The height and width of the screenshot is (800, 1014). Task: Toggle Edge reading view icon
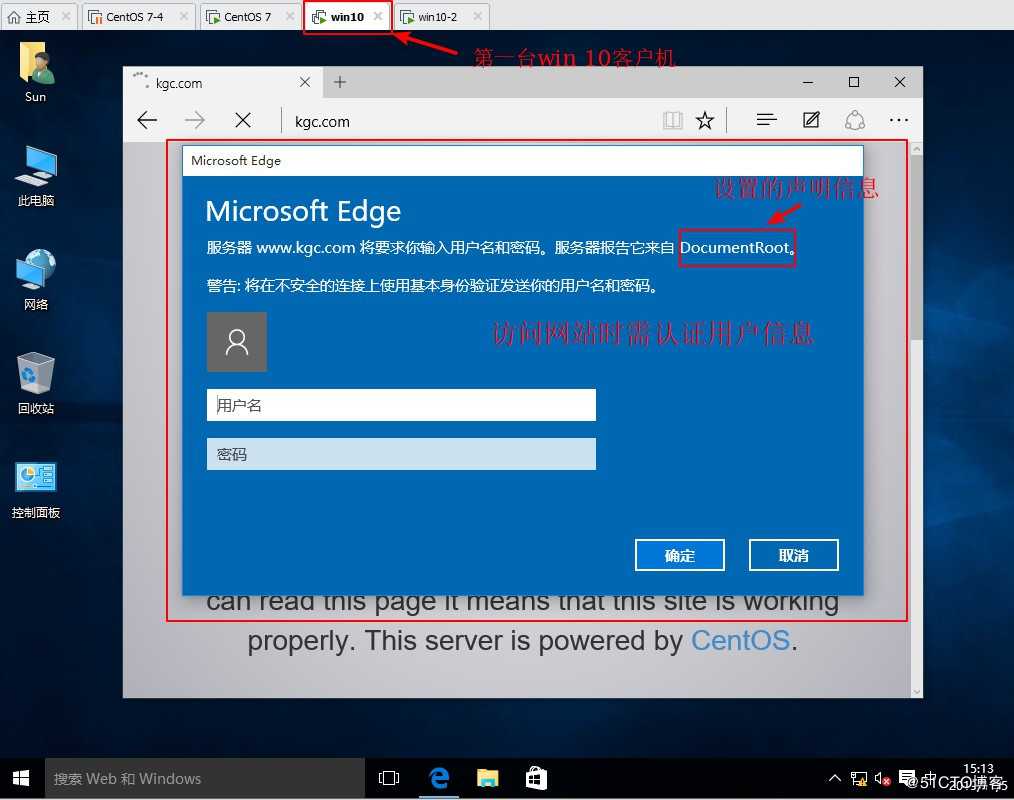click(673, 120)
